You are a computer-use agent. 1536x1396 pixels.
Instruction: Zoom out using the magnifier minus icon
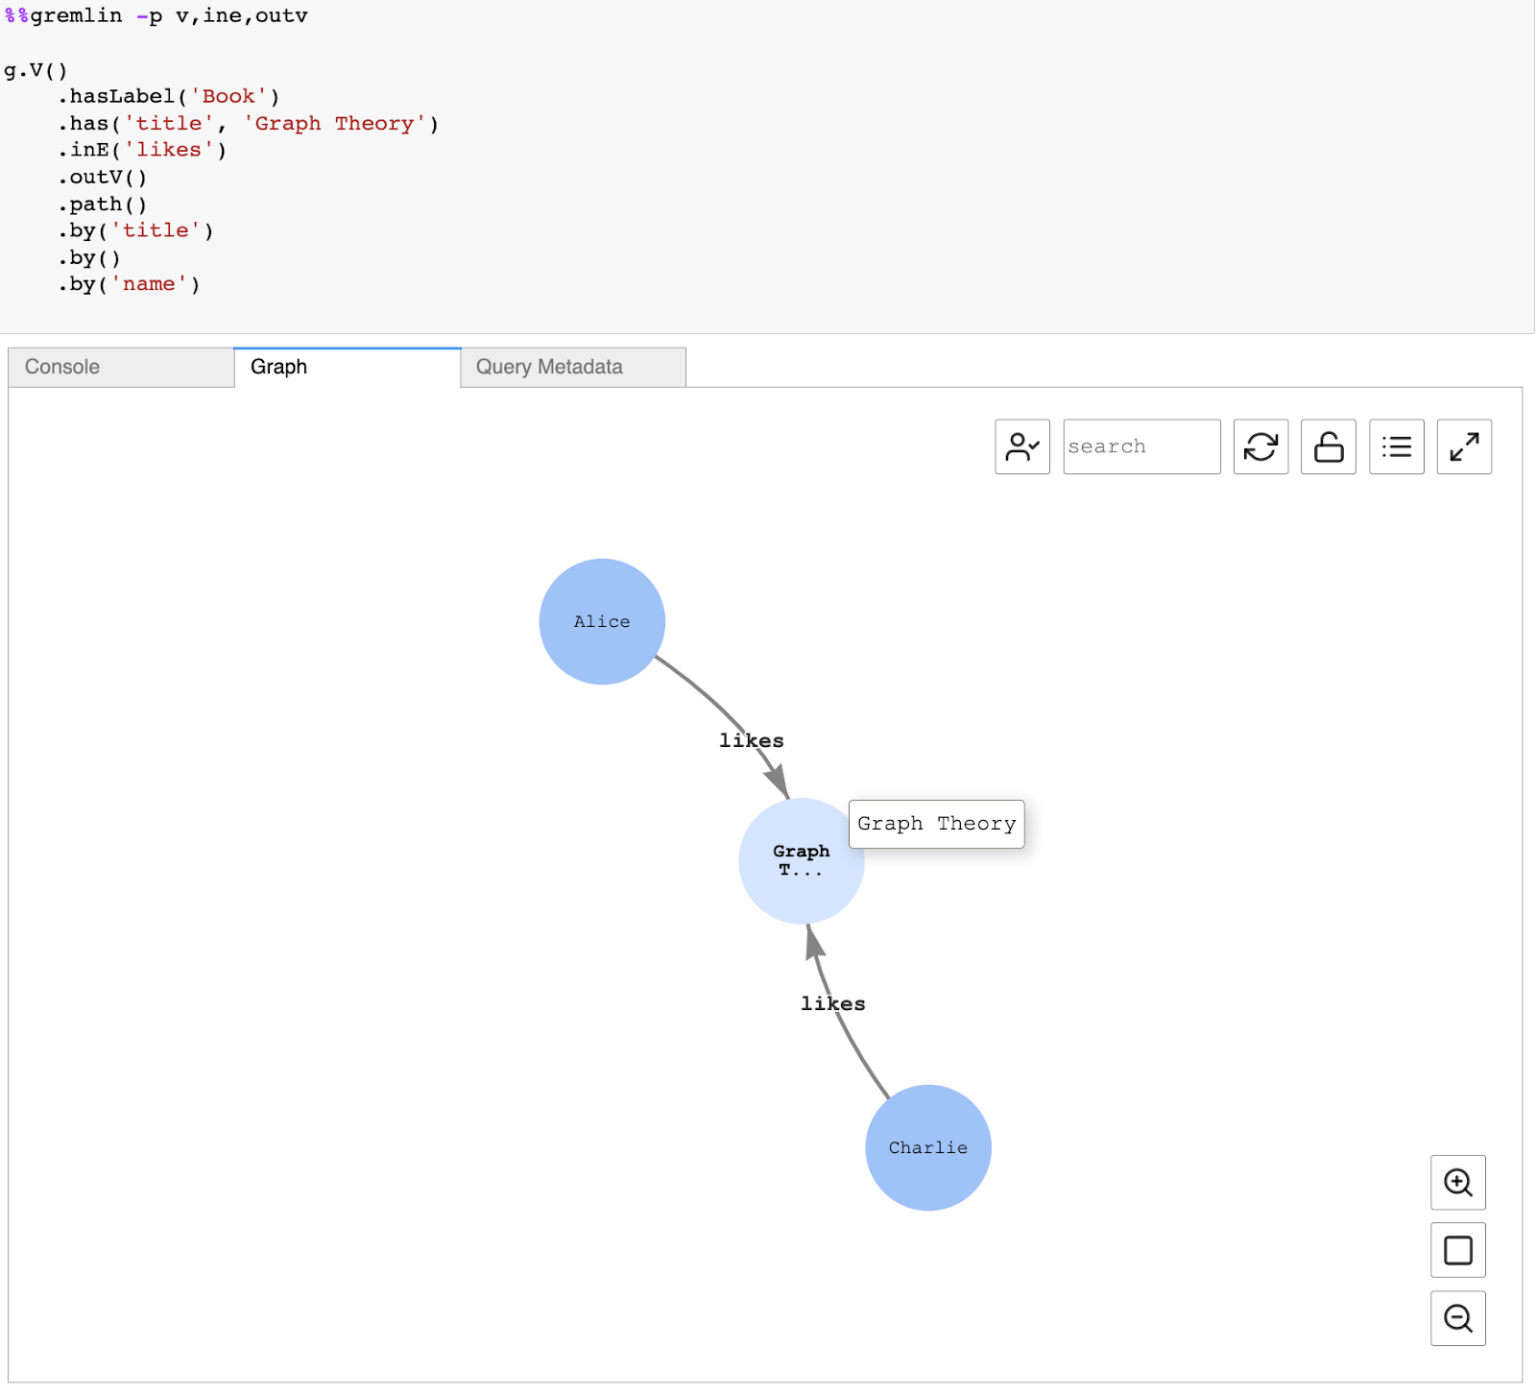coord(1457,1318)
